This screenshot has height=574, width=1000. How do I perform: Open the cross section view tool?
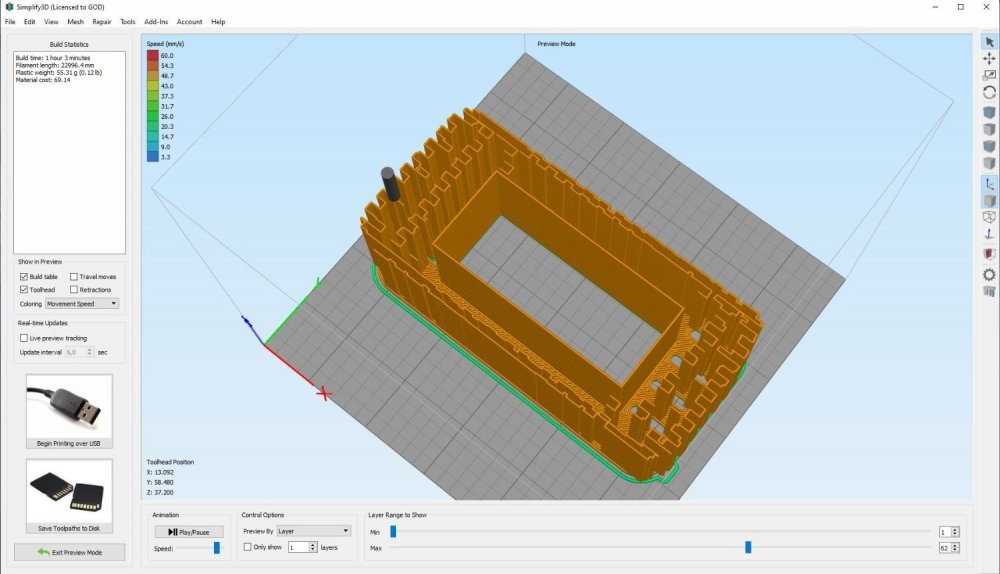coord(989,254)
